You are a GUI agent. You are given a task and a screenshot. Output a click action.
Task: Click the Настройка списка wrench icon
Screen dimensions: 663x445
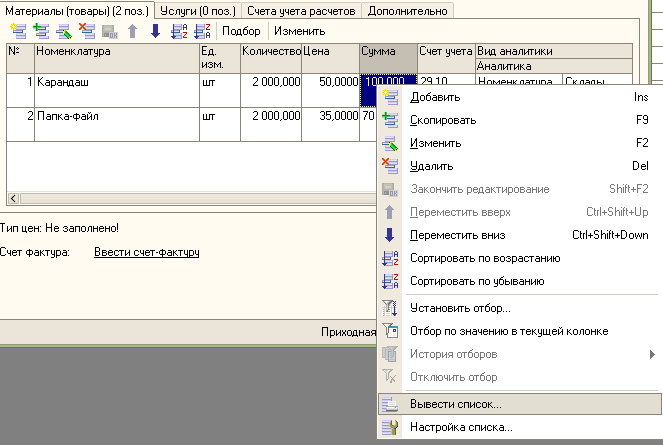pyautogui.click(x=390, y=427)
